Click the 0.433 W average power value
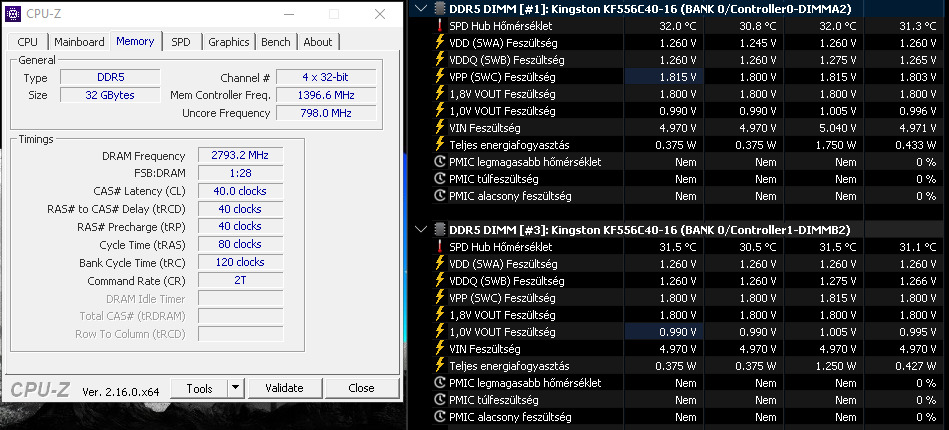This screenshot has height=430, width=949. pyautogui.click(x=918, y=145)
